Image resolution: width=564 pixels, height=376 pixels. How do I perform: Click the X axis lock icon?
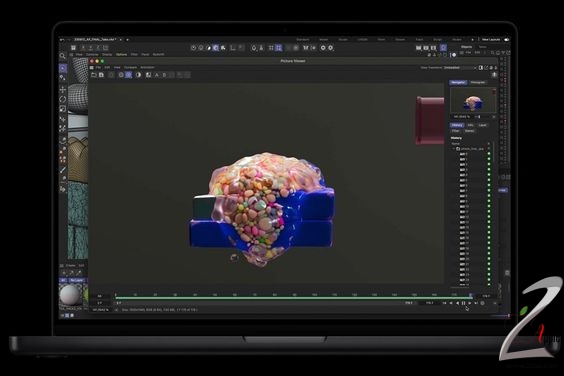(83, 47)
